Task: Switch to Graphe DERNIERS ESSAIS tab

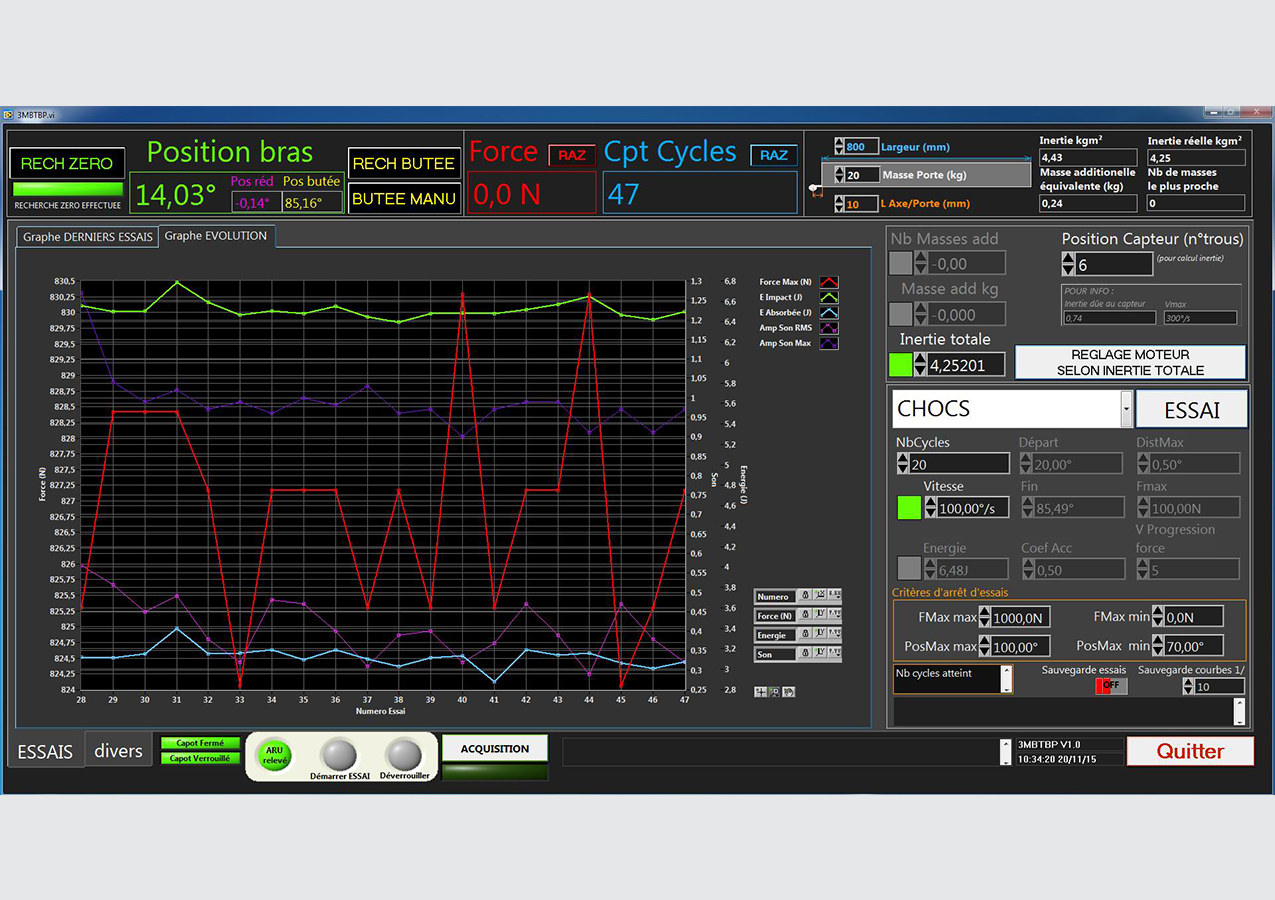Action: [88, 237]
